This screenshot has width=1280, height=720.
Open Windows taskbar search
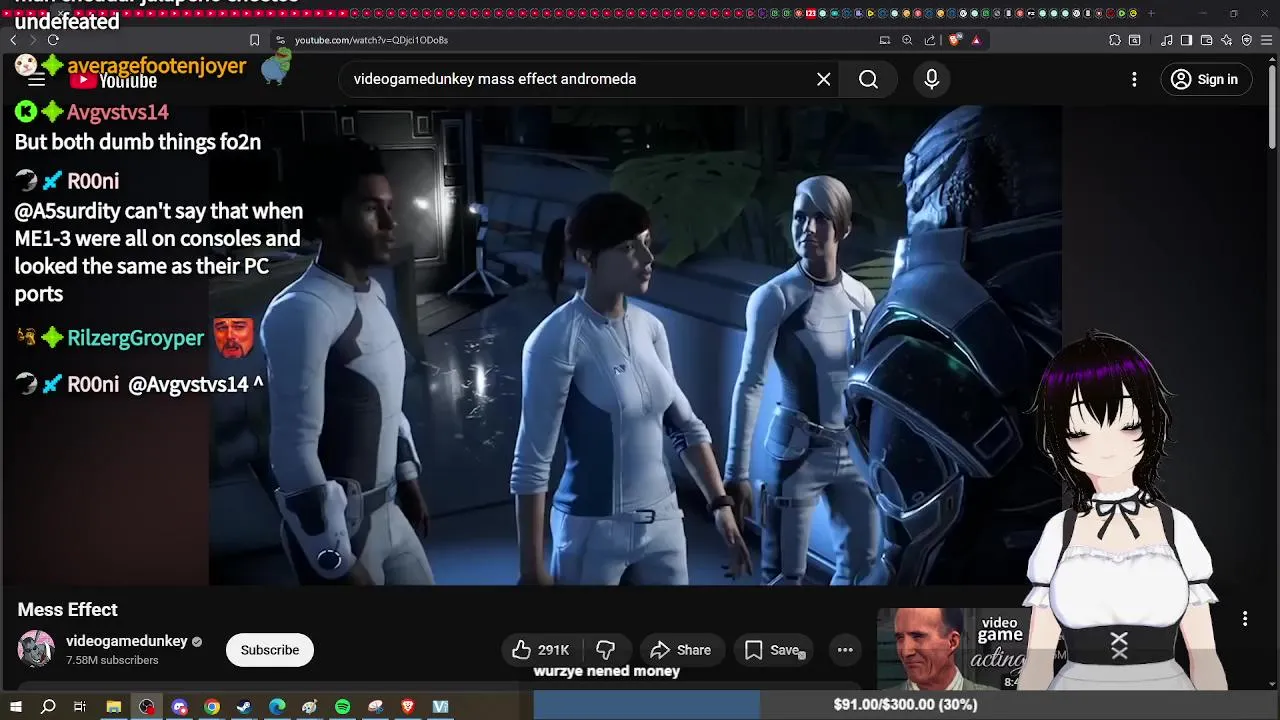coord(48,707)
